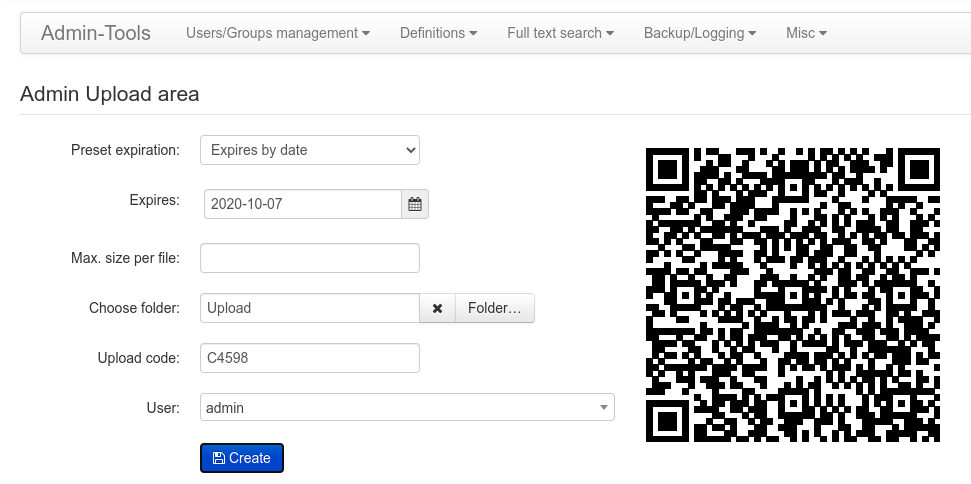Open the Misc menu
This screenshot has height=484, width=971.
806,33
